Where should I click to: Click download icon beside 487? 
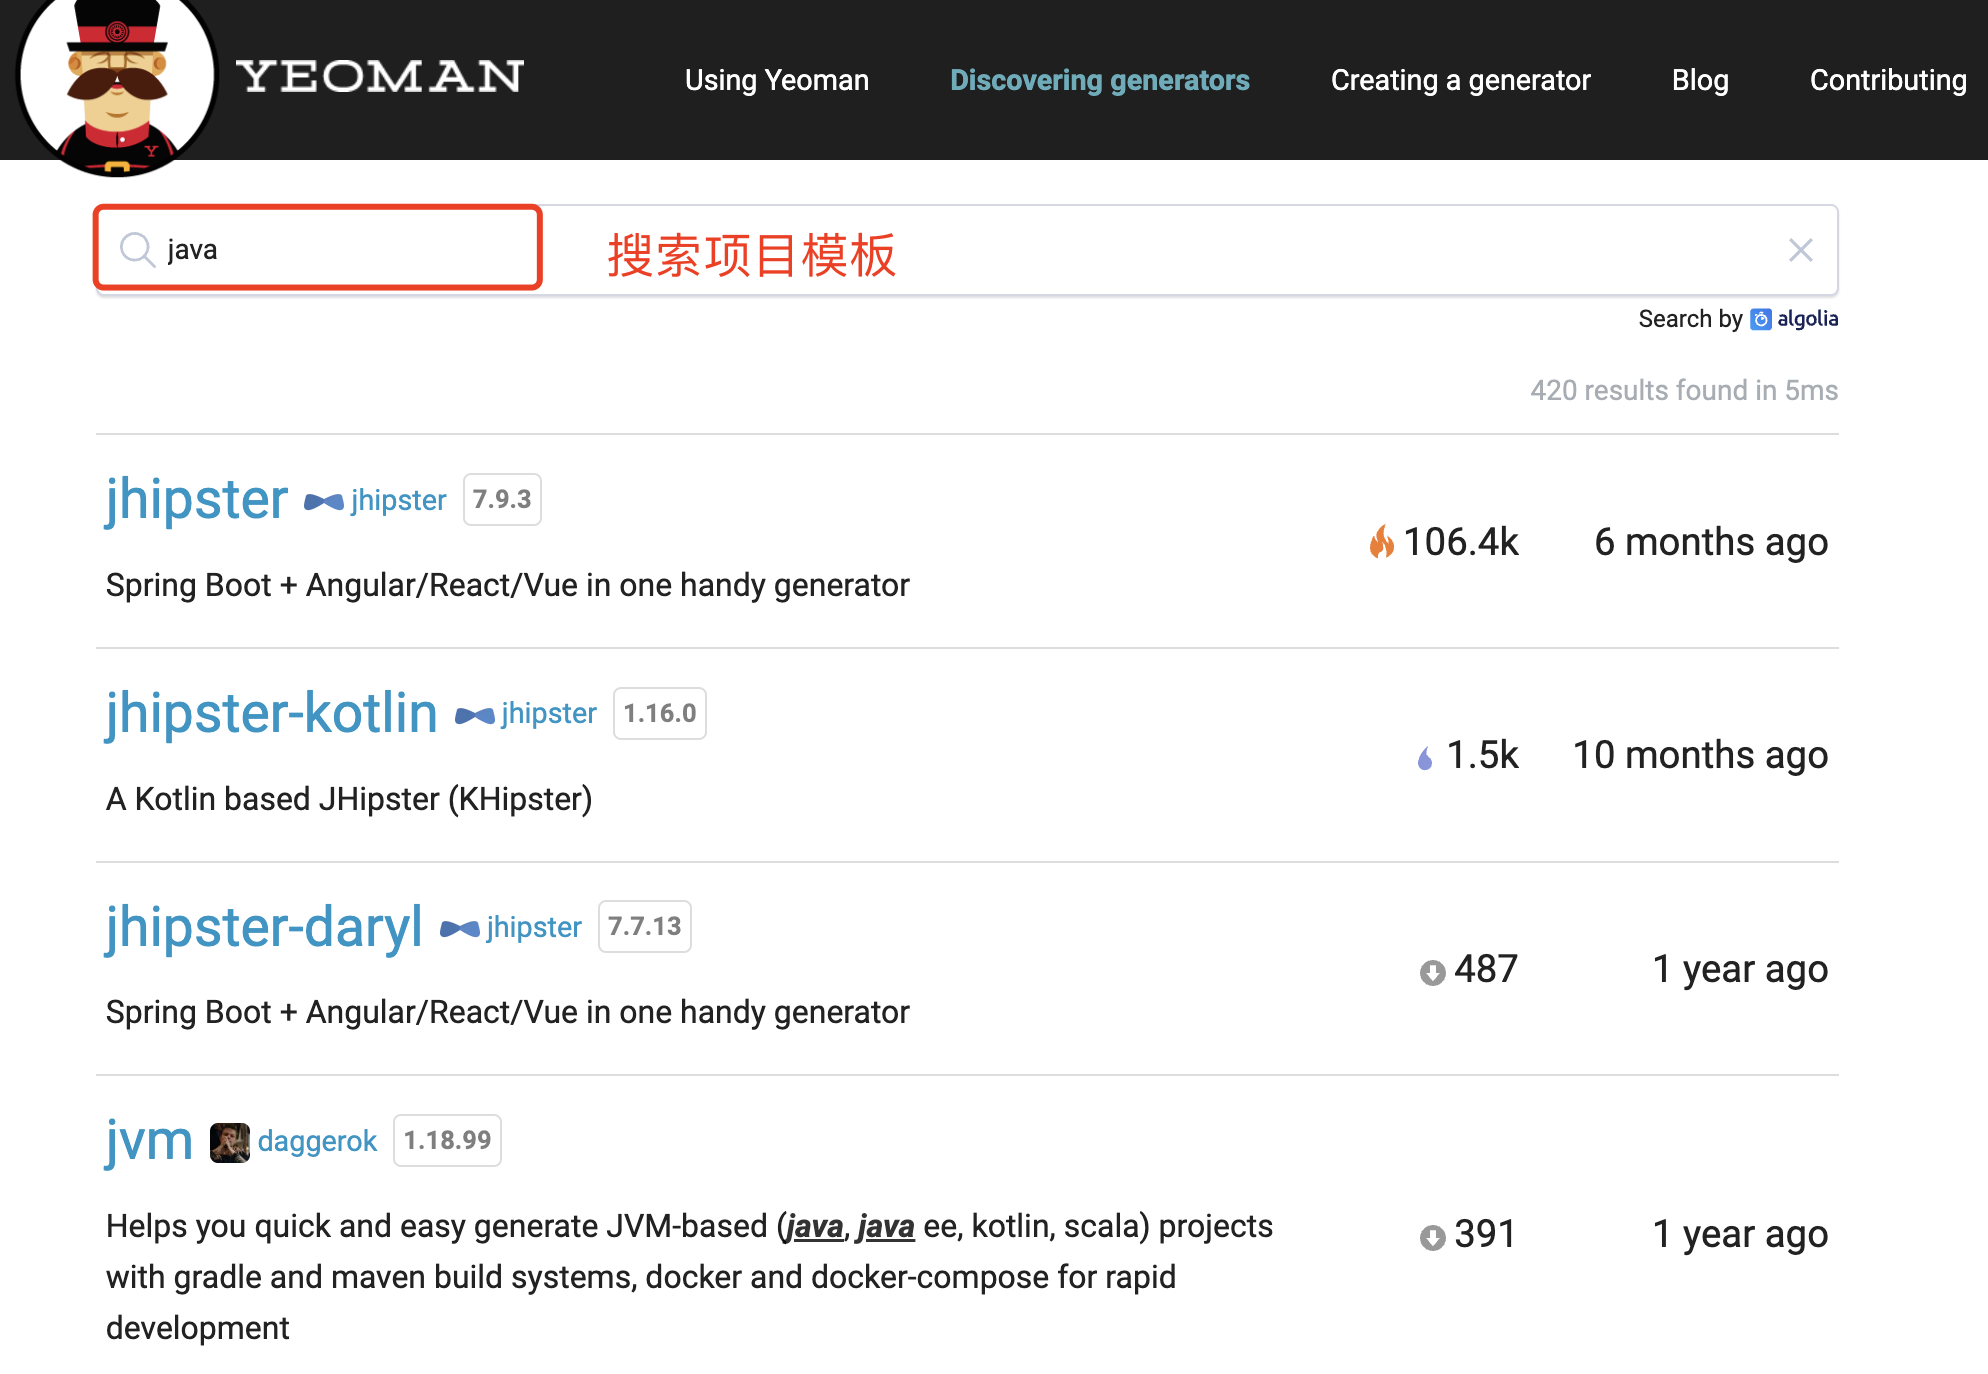(1432, 972)
